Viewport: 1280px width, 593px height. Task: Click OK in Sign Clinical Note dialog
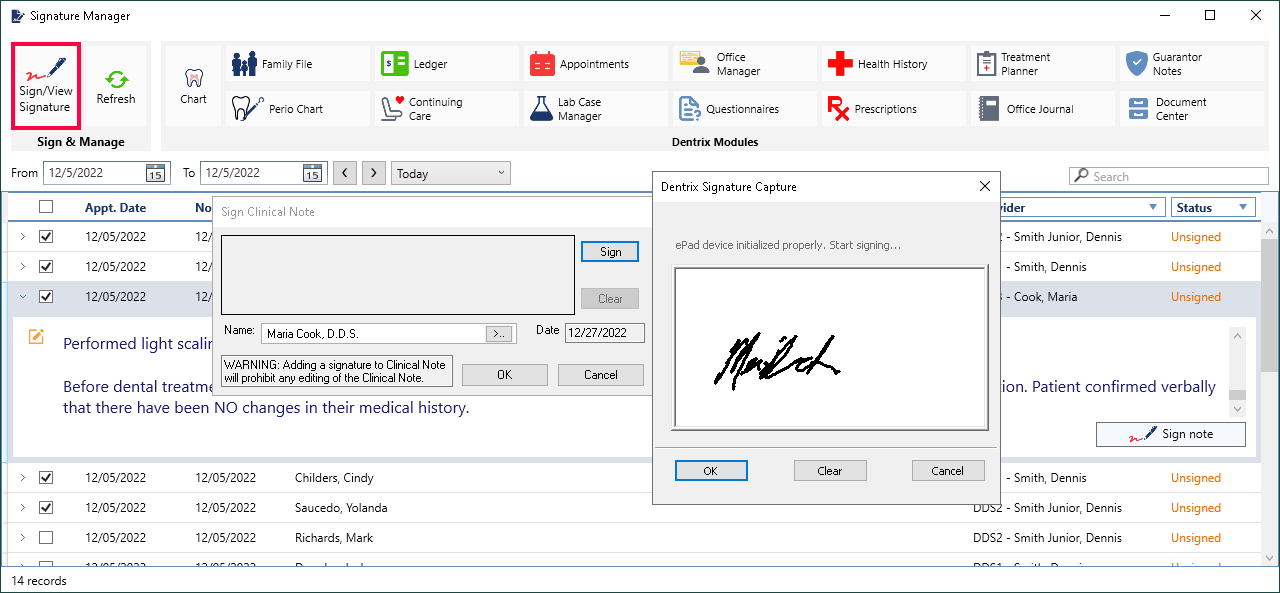tap(504, 375)
